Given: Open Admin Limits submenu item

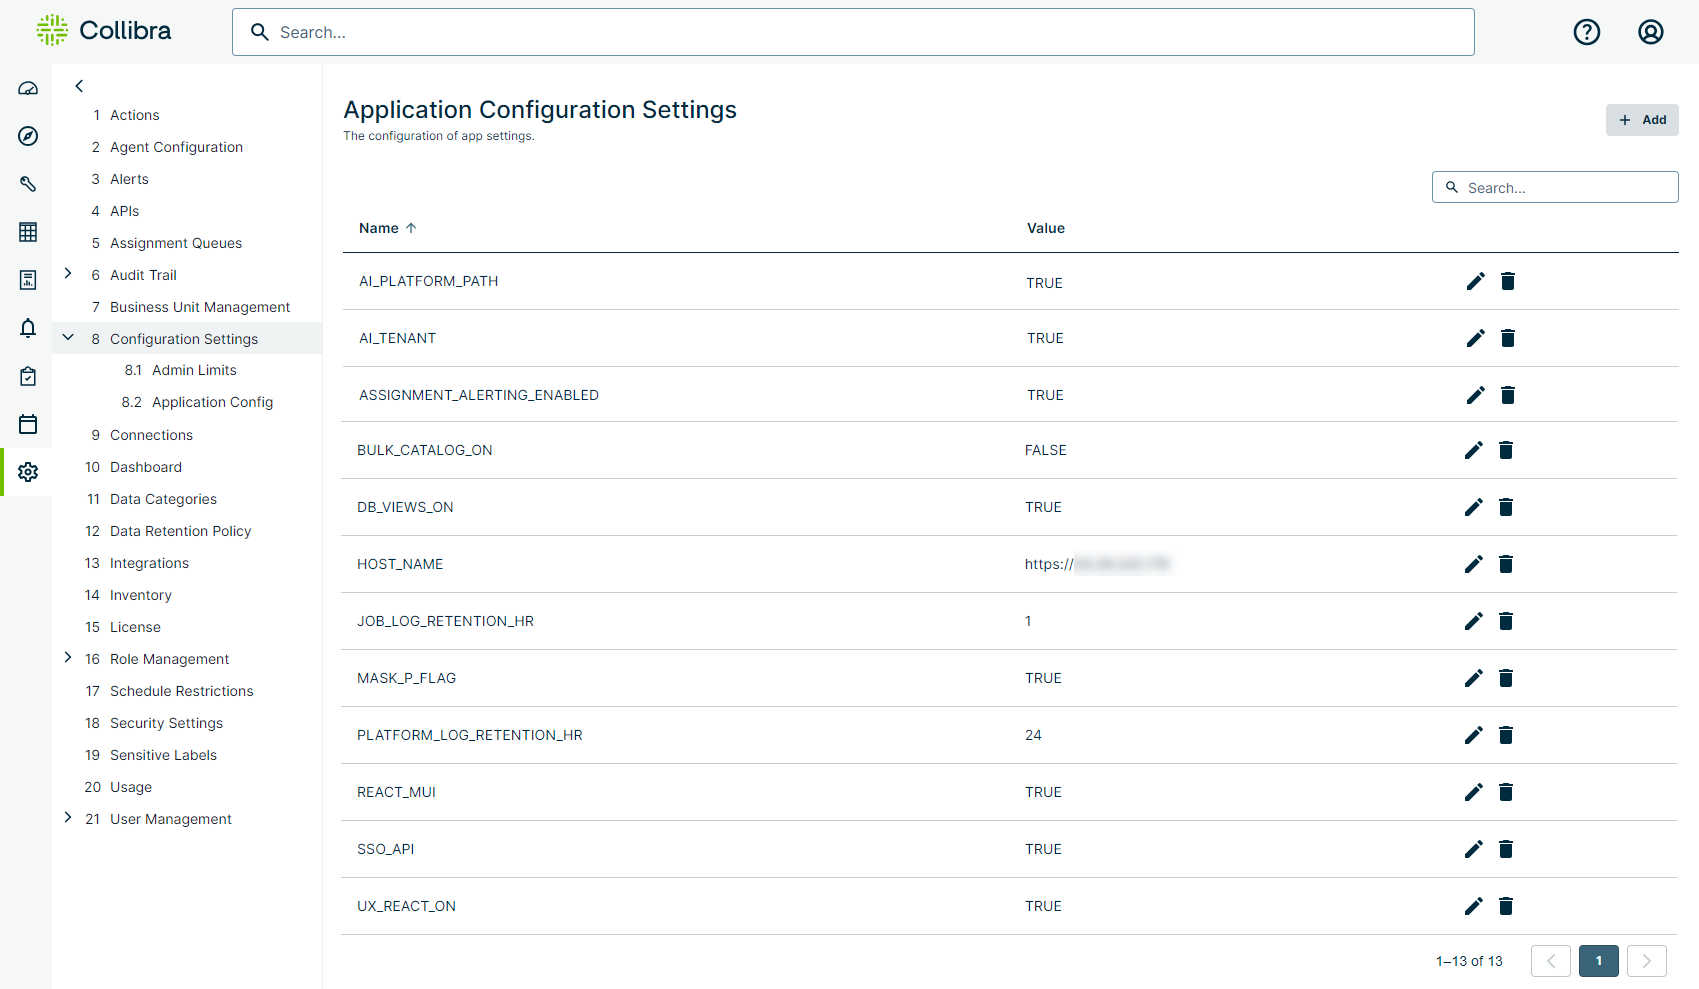Looking at the screenshot, I should pyautogui.click(x=194, y=370).
